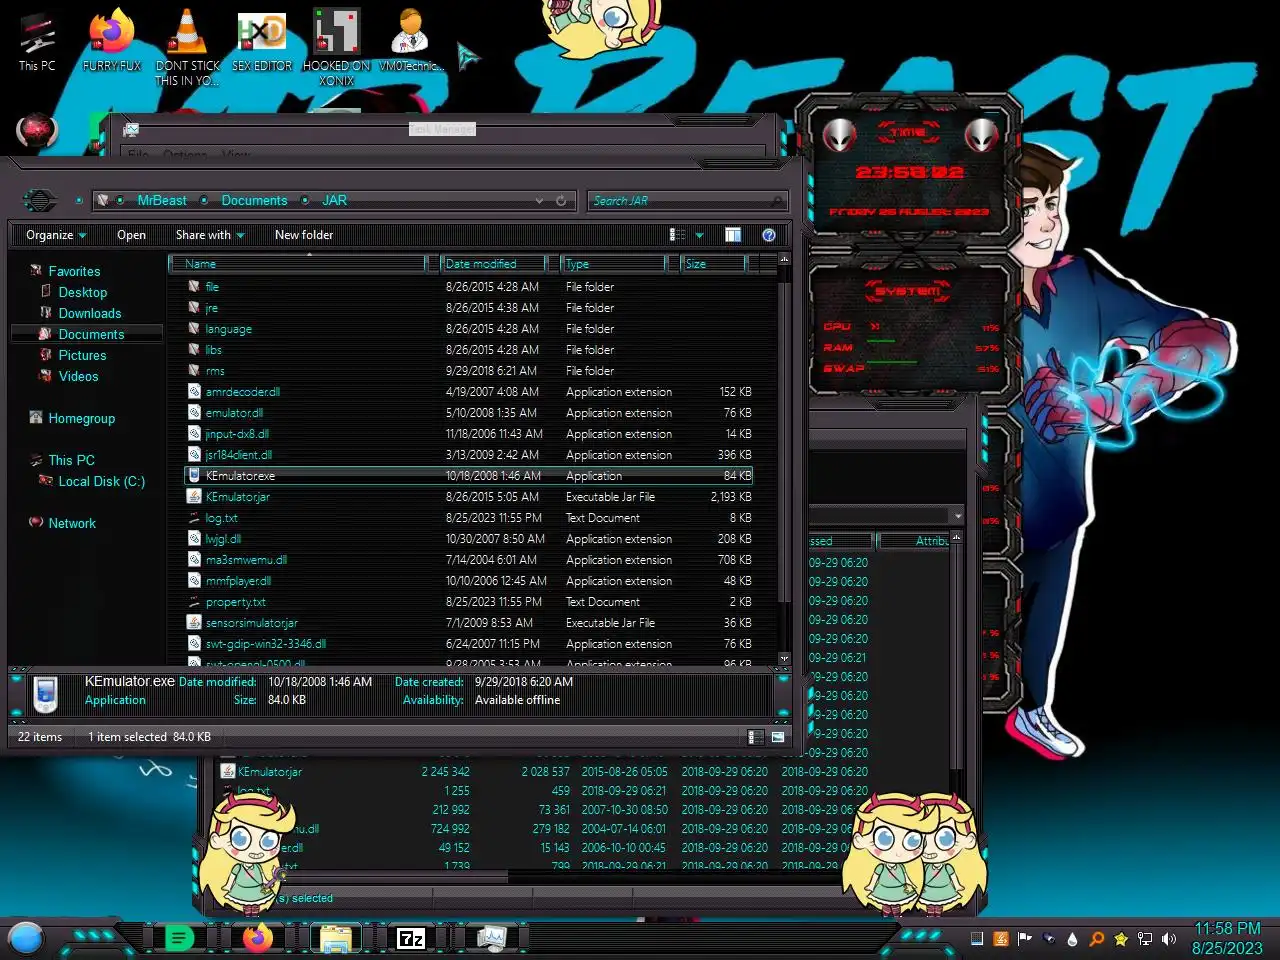Toggle the preview pane icon
Image resolution: width=1280 pixels, height=960 pixels.
coord(733,235)
